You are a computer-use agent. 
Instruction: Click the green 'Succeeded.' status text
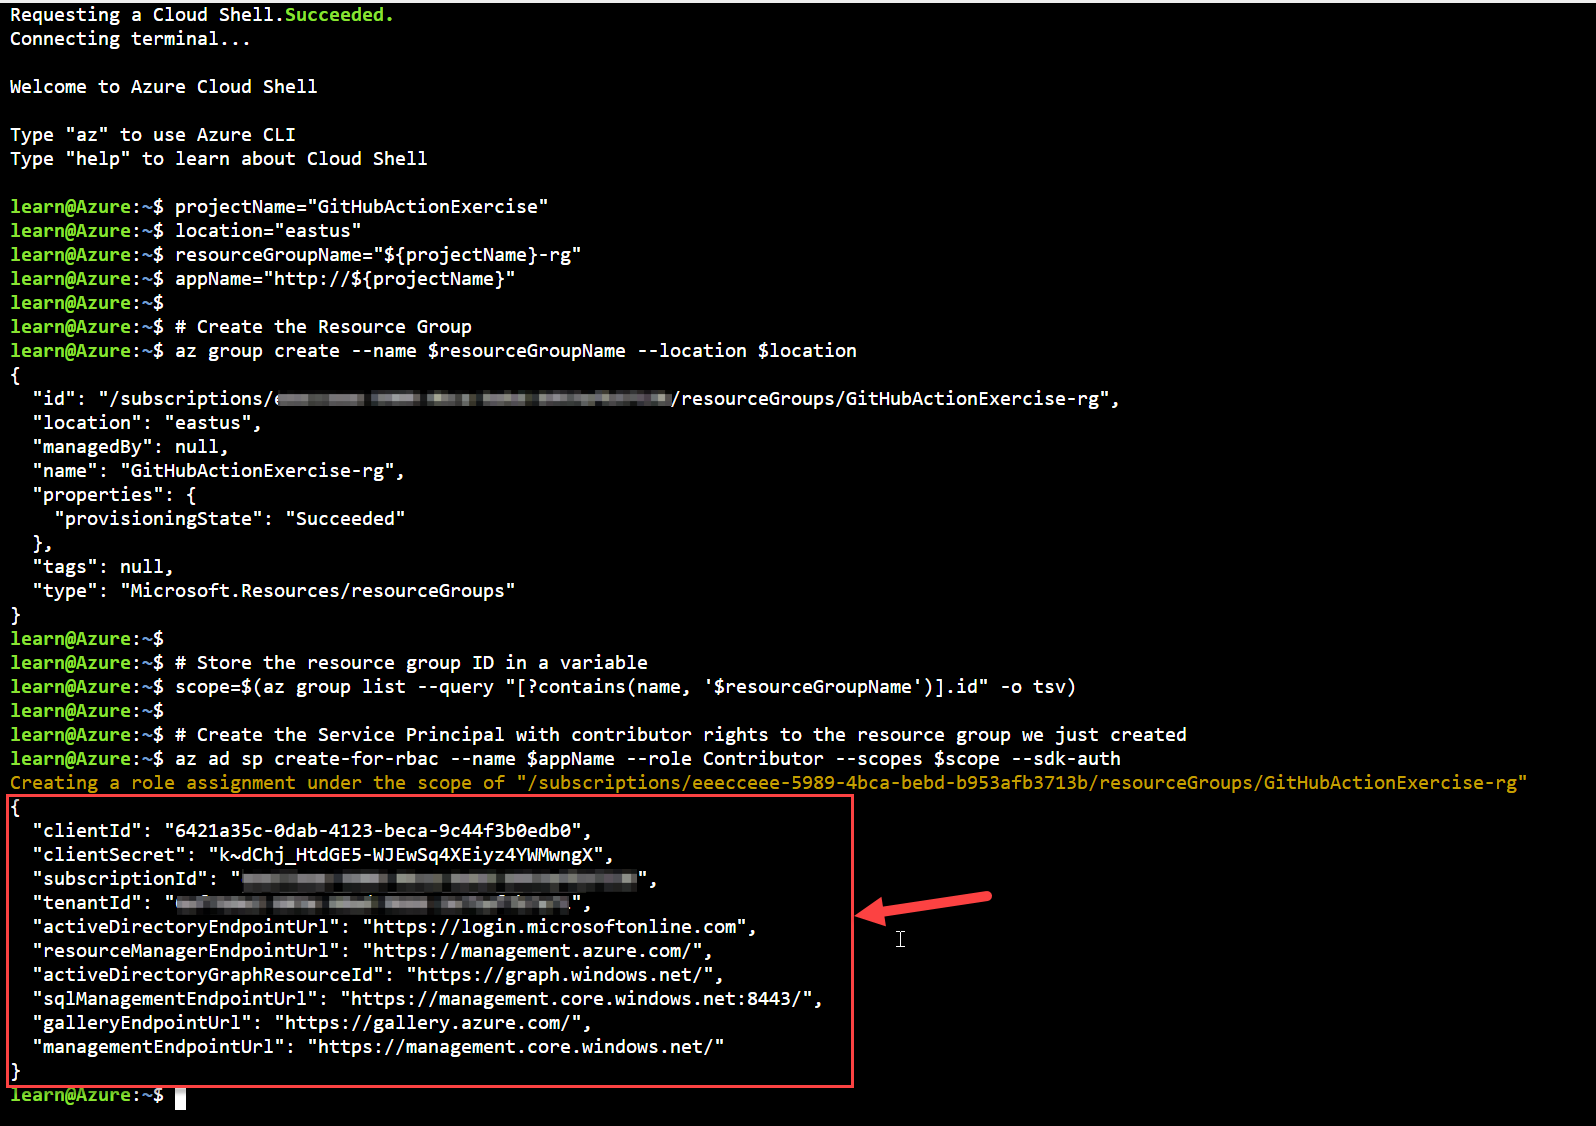[x=339, y=15]
